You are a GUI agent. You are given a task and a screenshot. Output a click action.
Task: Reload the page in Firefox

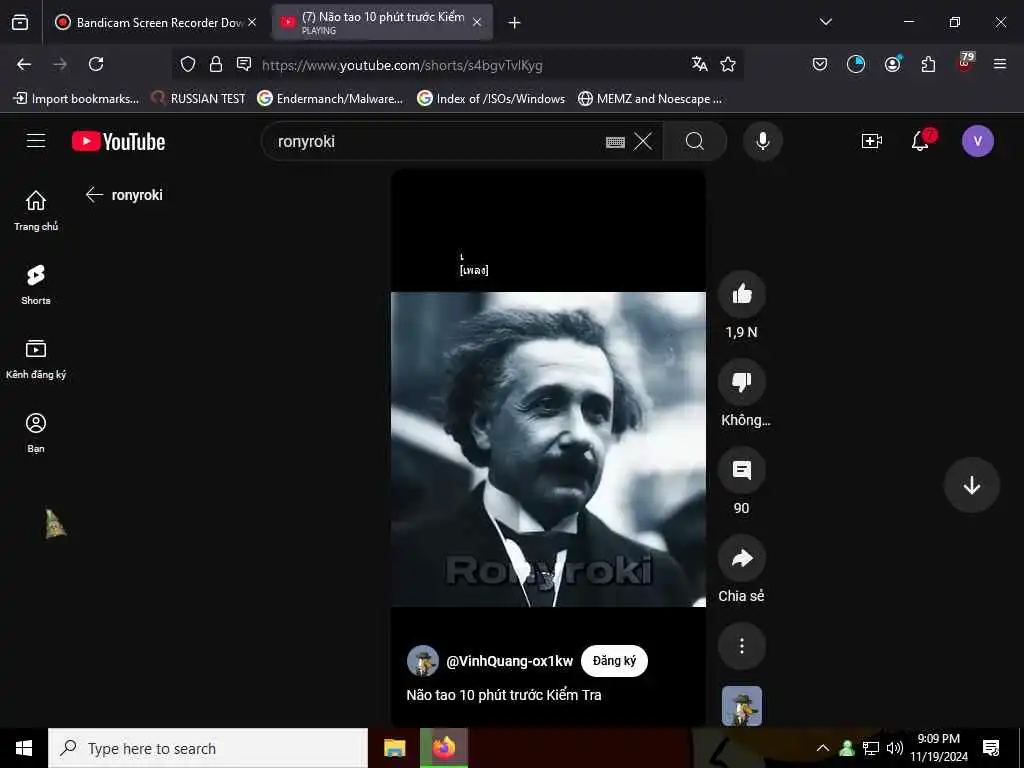(96, 64)
